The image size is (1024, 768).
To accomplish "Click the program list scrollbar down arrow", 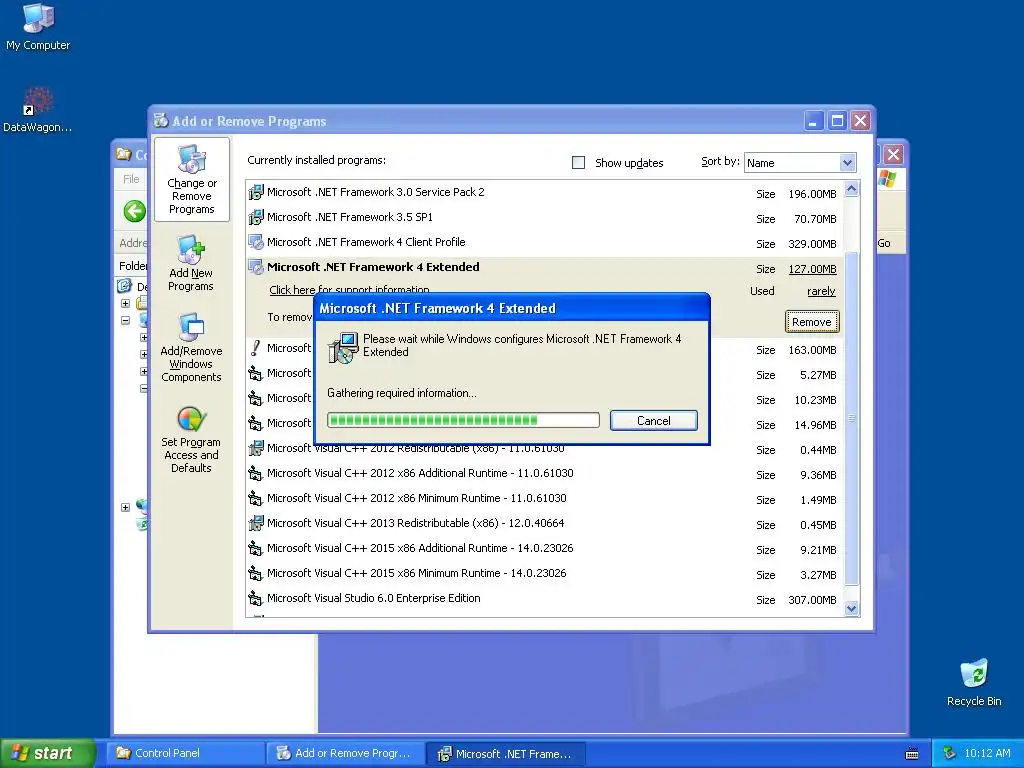I will coord(852,609).
